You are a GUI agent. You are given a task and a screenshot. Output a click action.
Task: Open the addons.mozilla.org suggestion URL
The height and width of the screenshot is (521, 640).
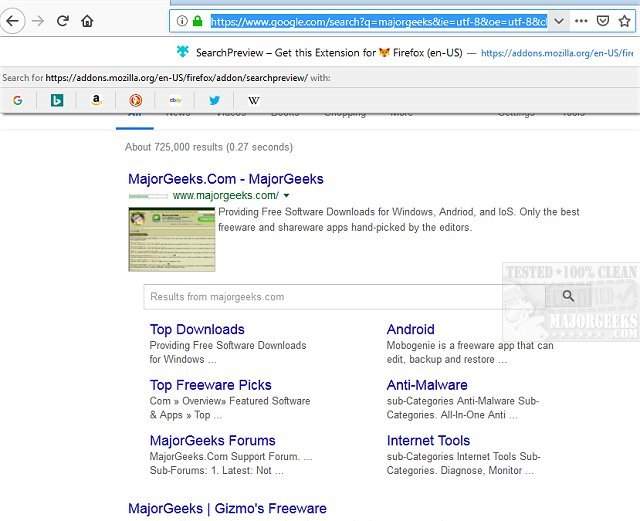pos(557,53)
